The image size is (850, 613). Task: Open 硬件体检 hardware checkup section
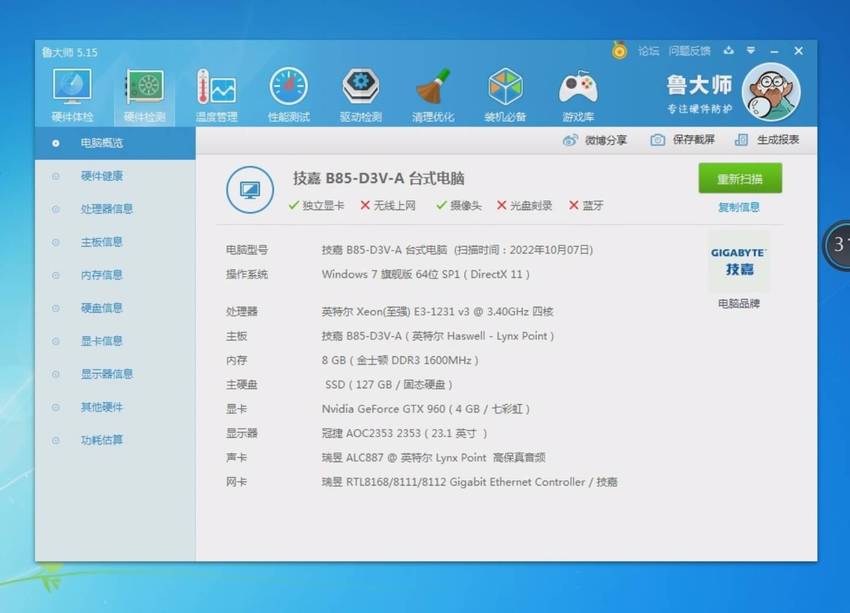click(72, 95)
